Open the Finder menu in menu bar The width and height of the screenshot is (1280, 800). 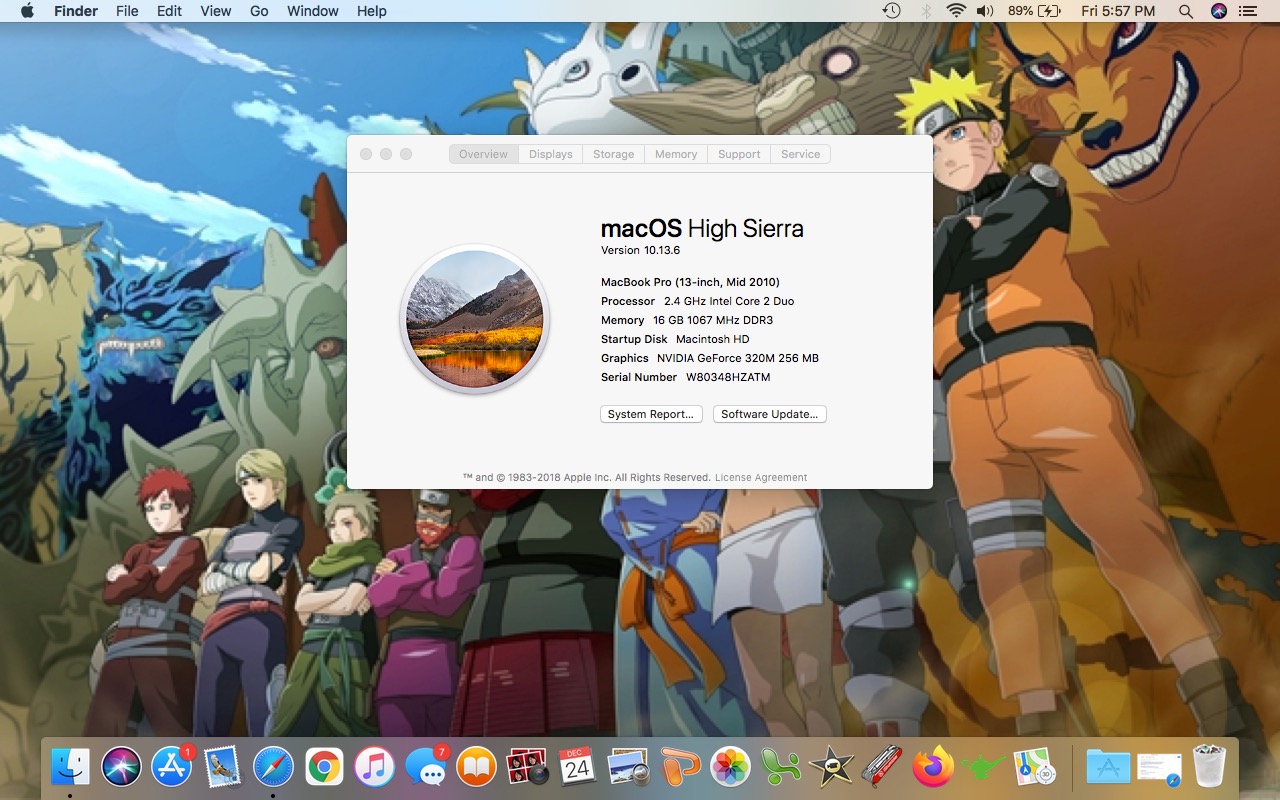pos(75,11)
